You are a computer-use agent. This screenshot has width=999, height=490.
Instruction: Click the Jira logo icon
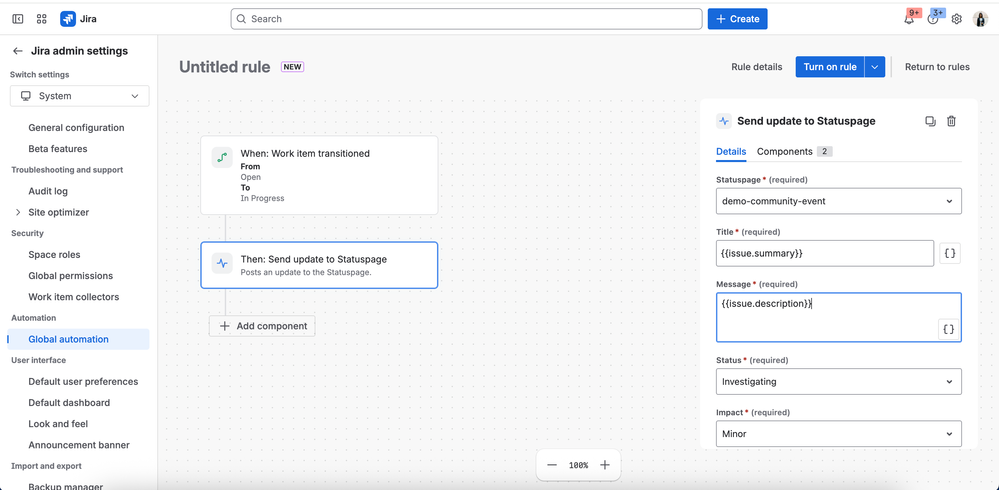68,19
